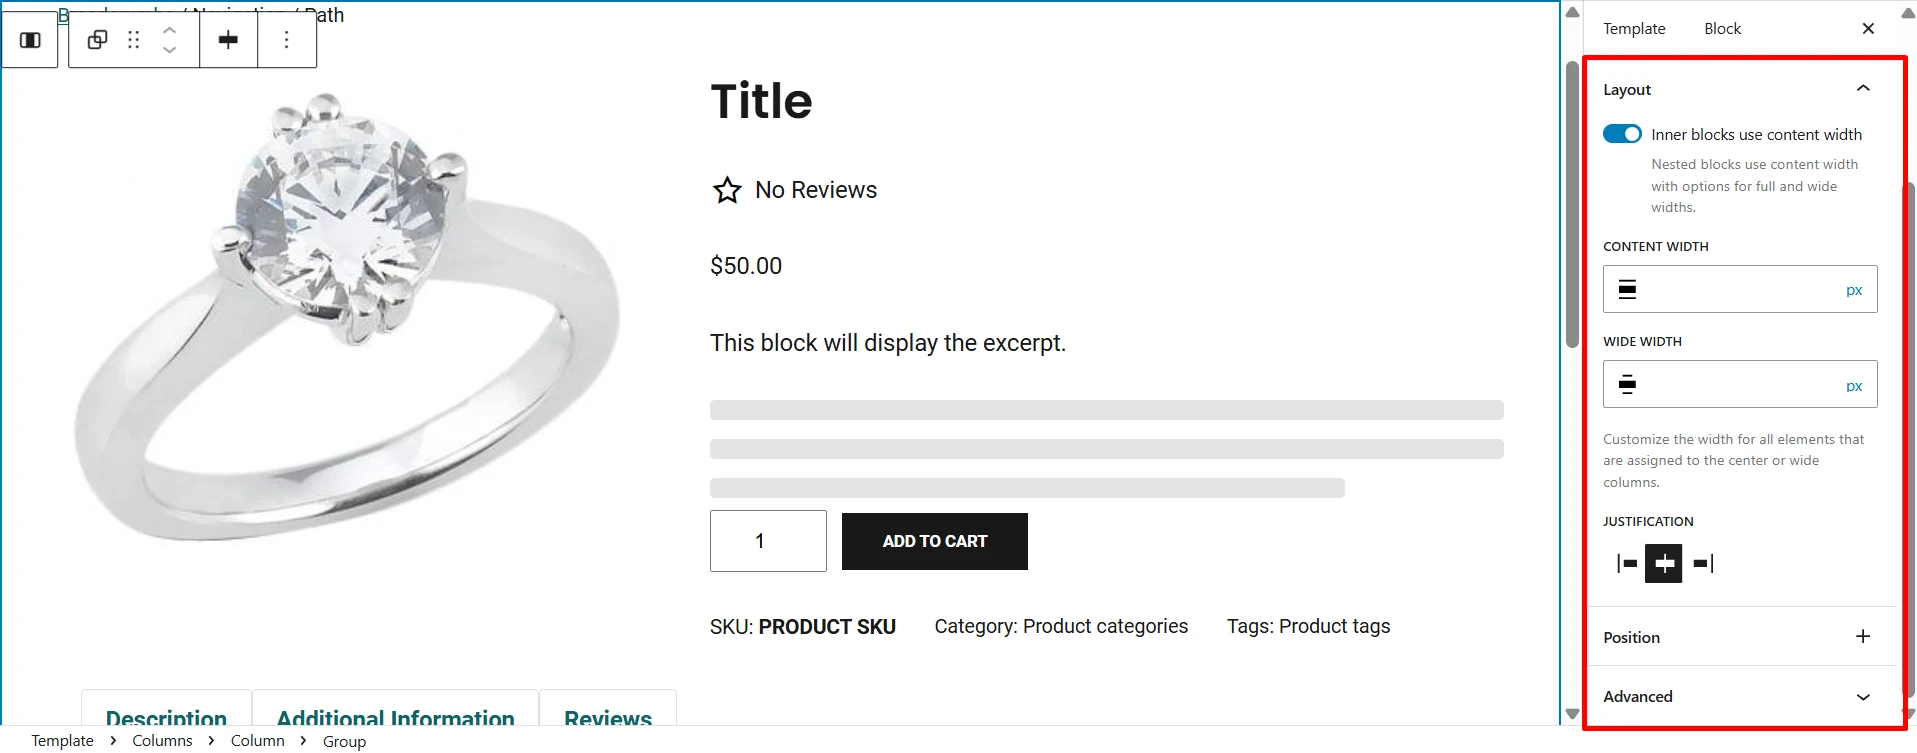This screenshot has height=753, width=1917.
Task: Collapse the Layout panel
Action: click(1863, 89)
